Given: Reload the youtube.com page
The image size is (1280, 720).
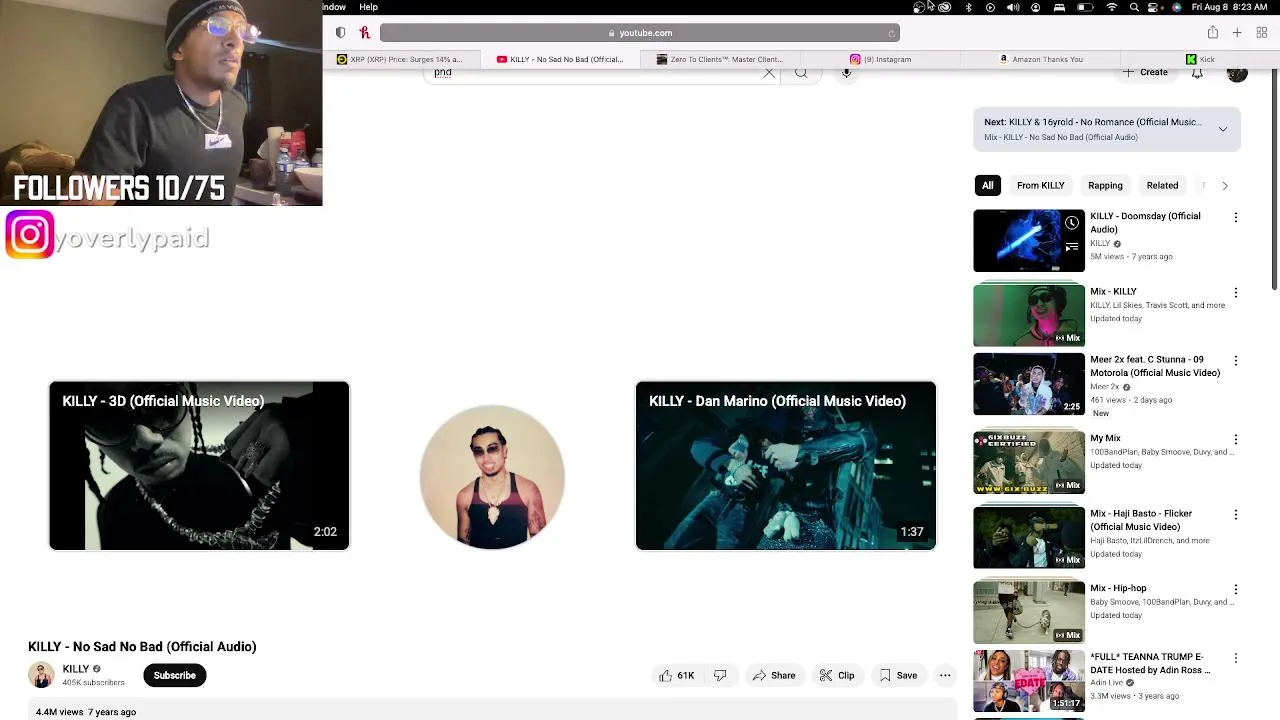Looking at the screenshot, I should pyautogui.click(x=891, y=33).
